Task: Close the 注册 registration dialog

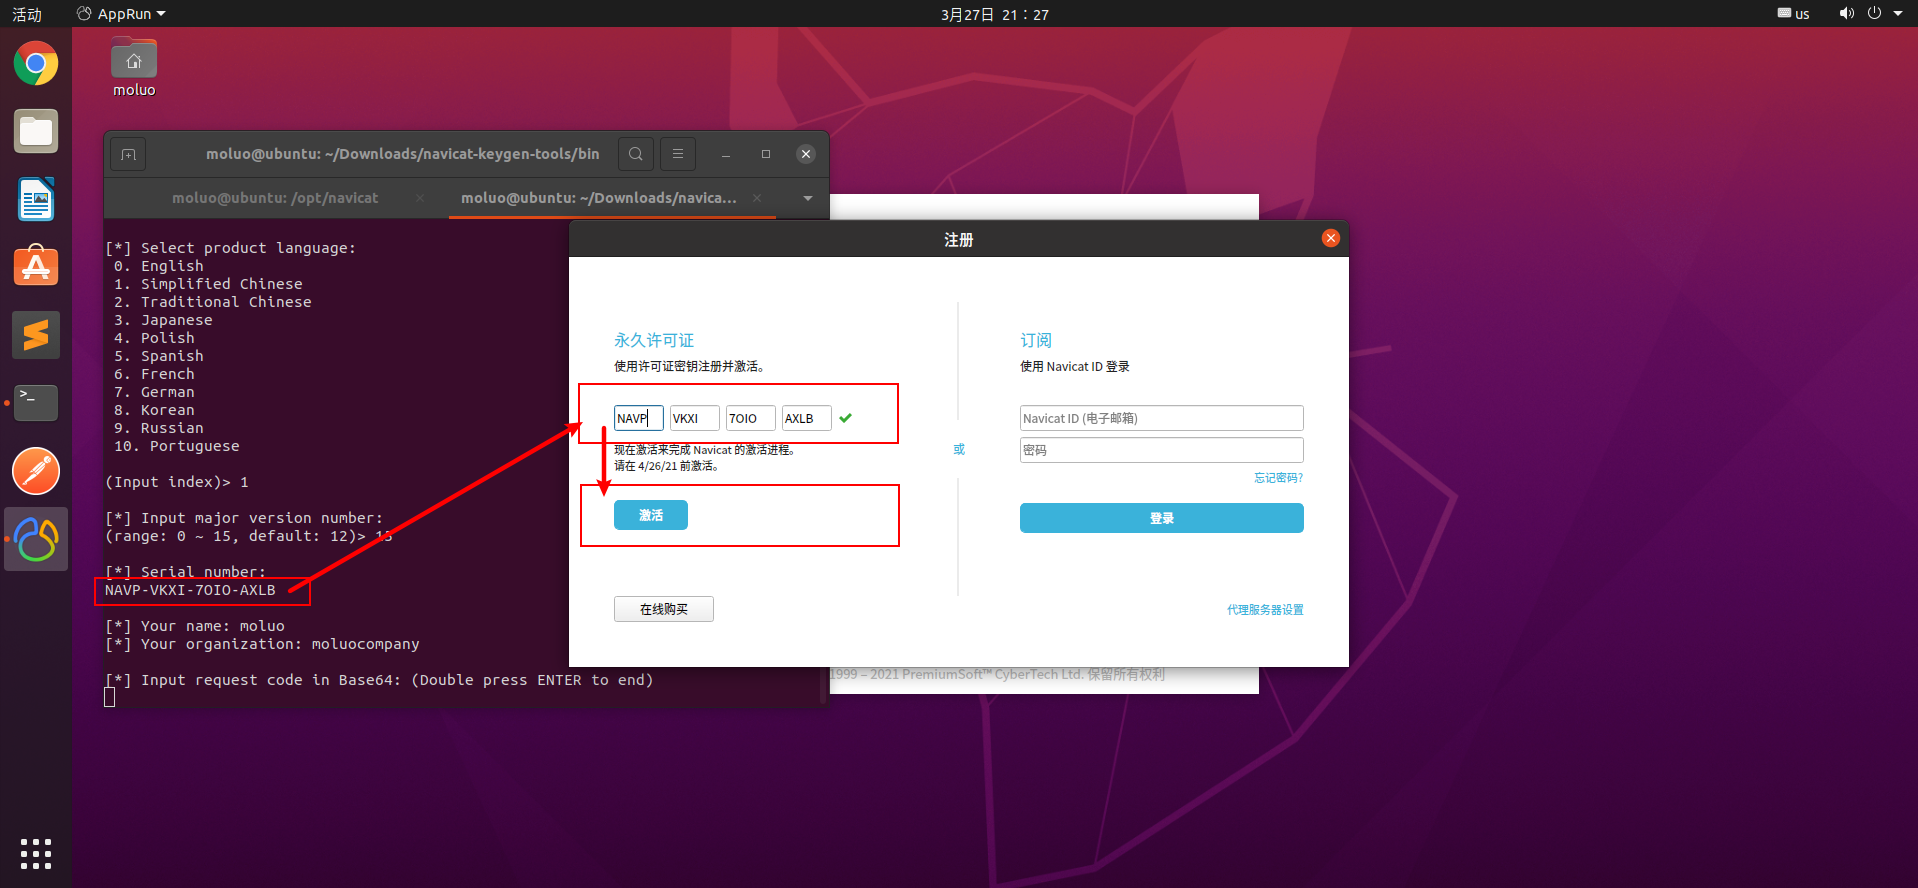Action: pos(1330,238)
